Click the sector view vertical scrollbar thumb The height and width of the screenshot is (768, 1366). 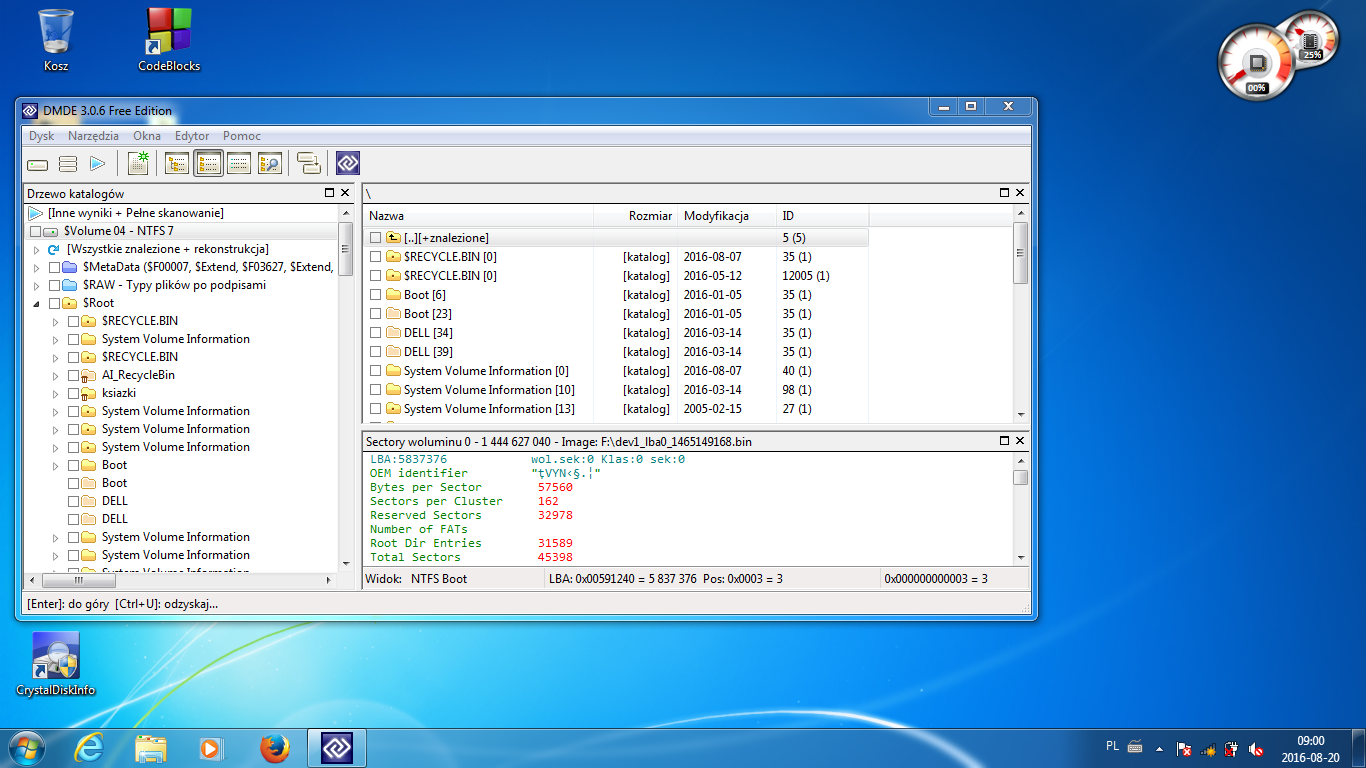click(1020, 478)
